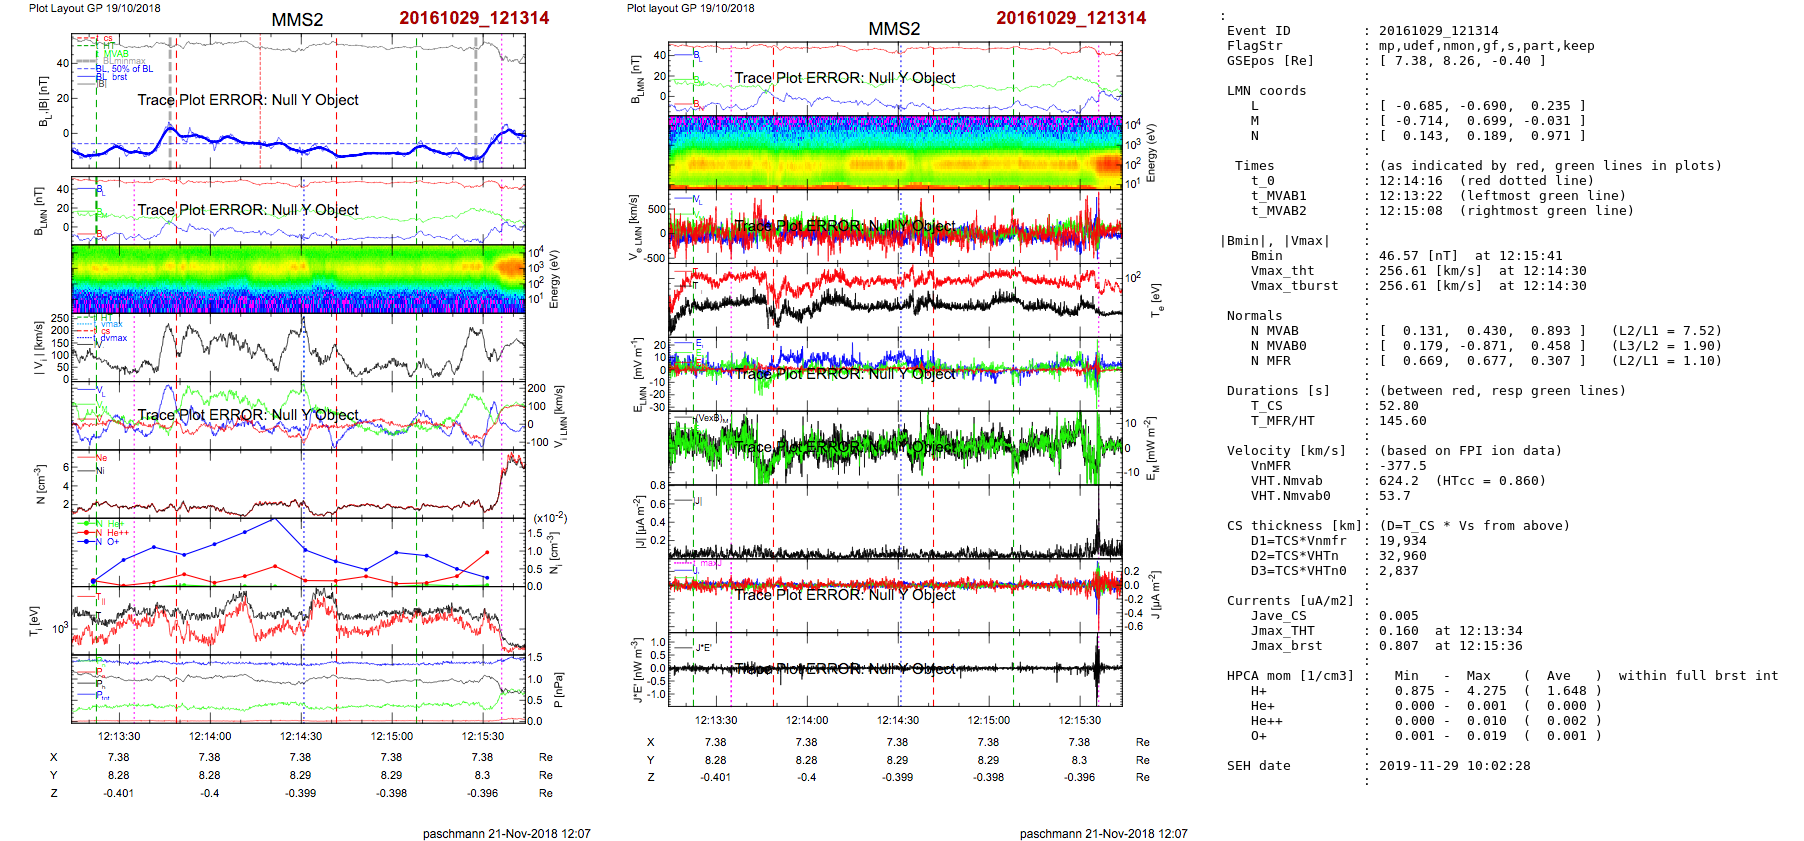Click the D1 thickness value '19,934'
This screenshot has height=841, width=1804.
click(x=1402, y=541)
